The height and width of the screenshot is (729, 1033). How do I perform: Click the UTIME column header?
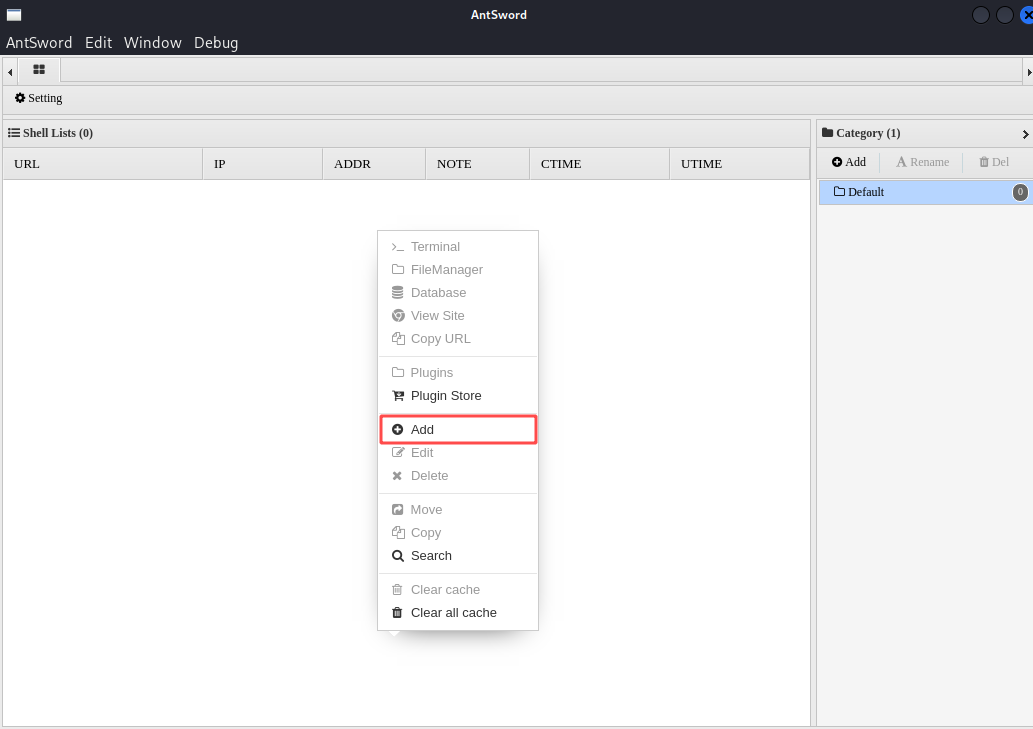coord(739,164)
